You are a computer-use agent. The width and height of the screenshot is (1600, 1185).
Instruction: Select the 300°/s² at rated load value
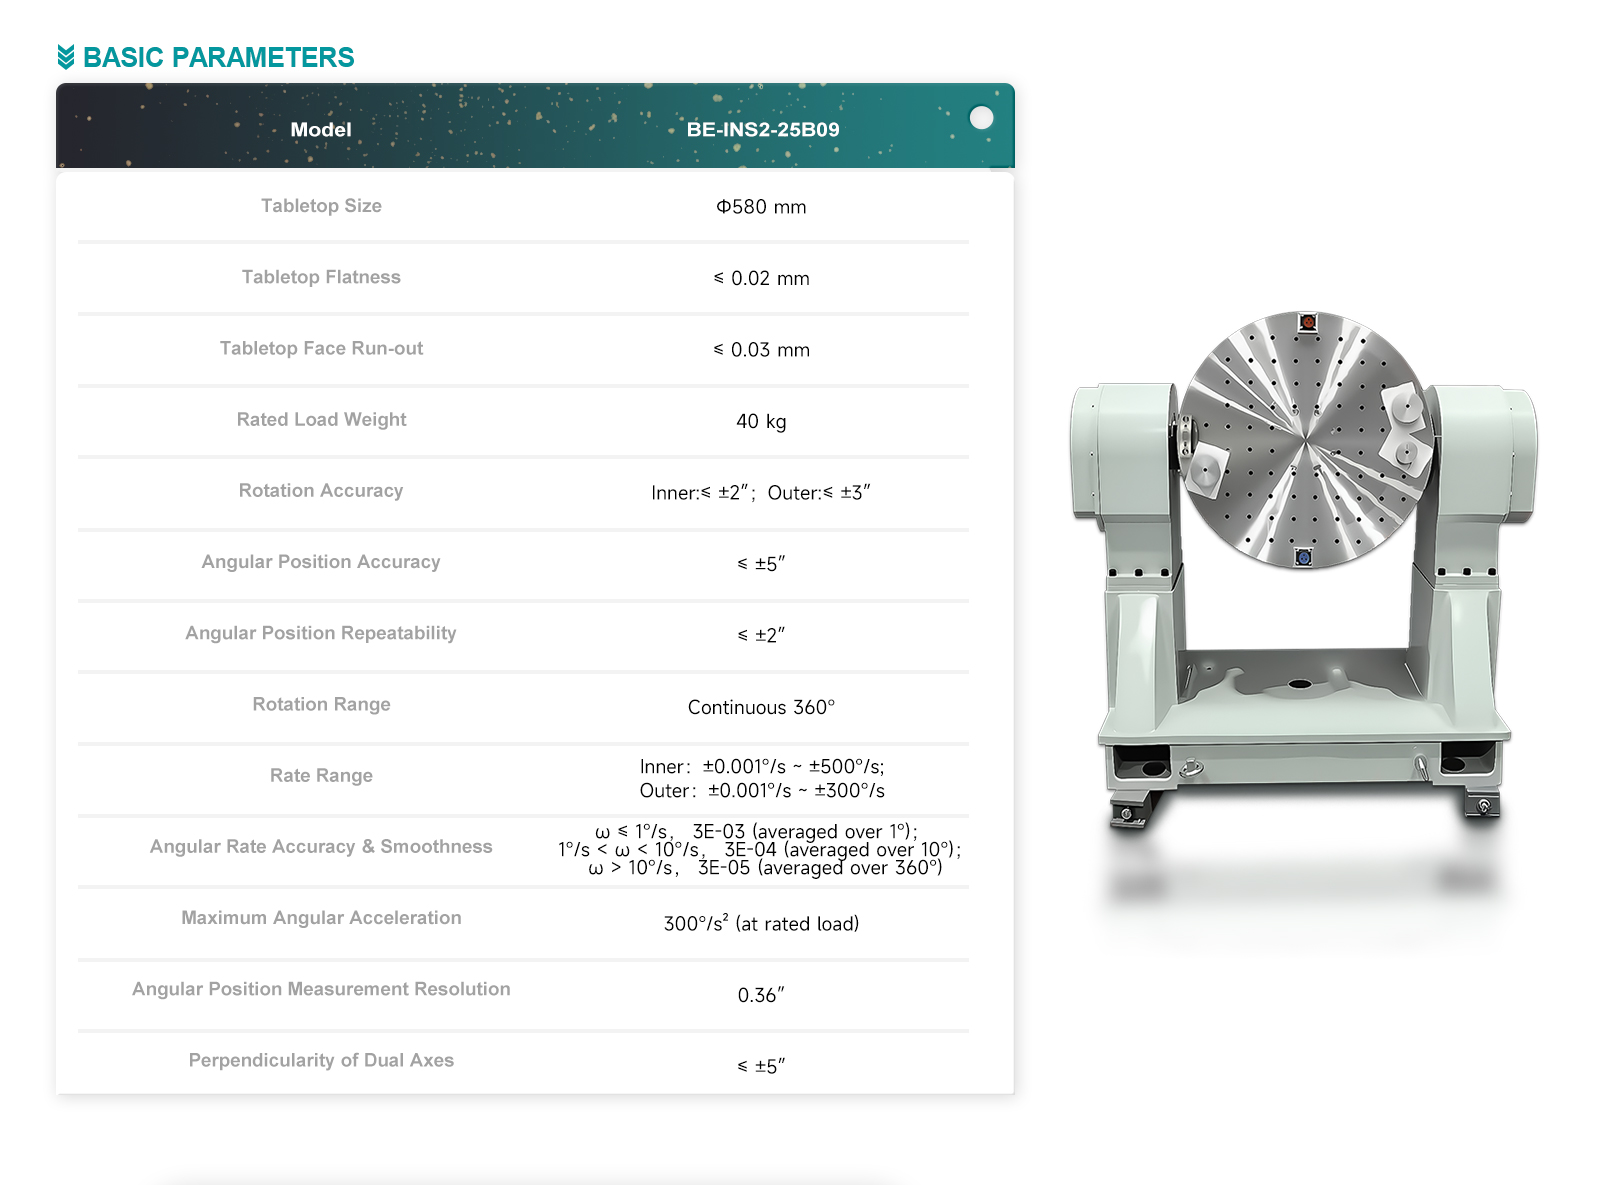(761, 923)
